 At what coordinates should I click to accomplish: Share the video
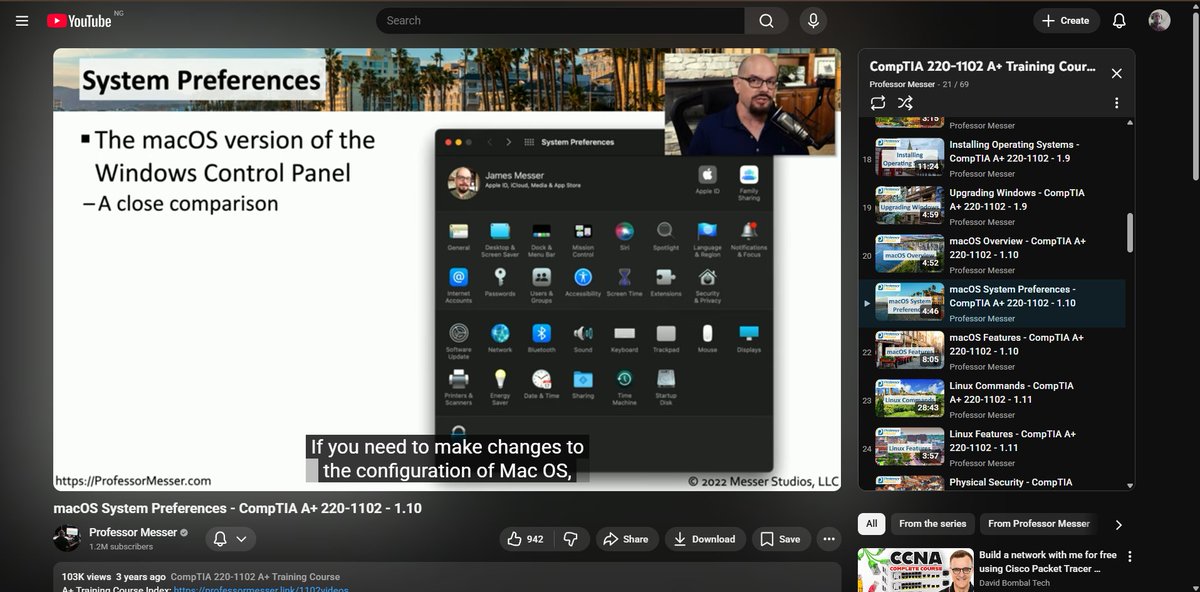click(x=628, y=539)
